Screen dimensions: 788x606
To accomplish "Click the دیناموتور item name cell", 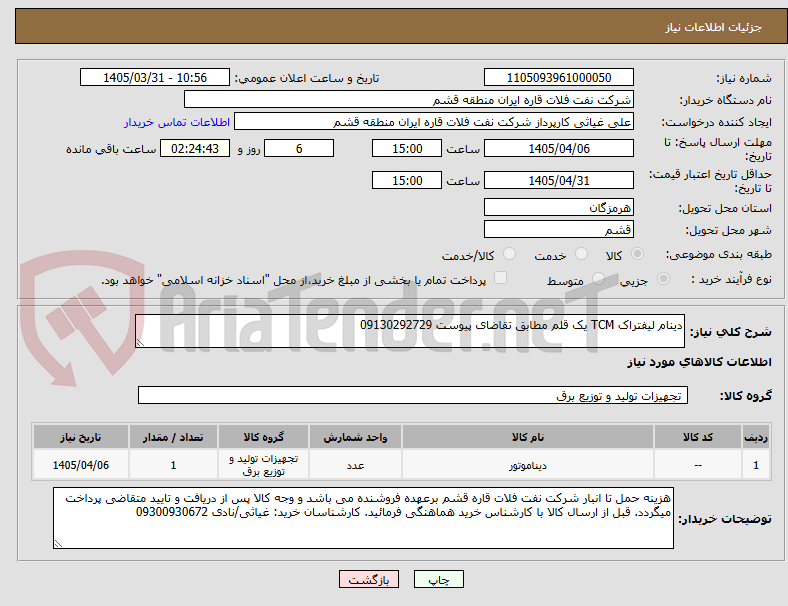I will (x=528, y=465).
